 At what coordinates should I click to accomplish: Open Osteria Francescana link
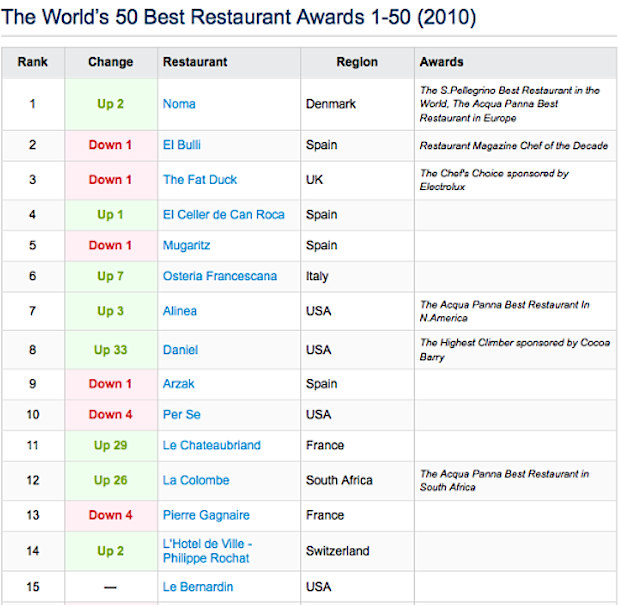[220, 276]
